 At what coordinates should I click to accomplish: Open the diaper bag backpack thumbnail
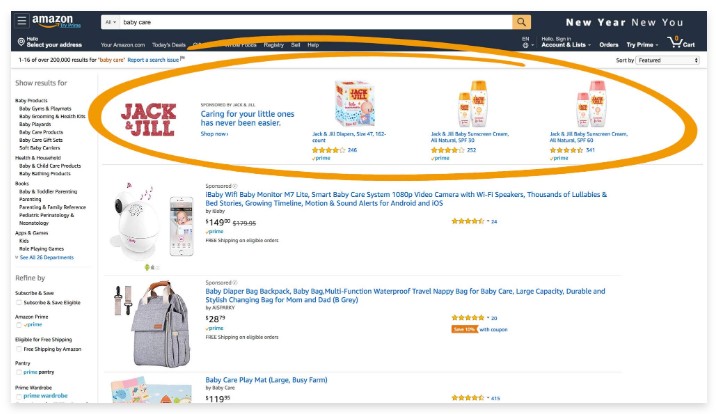click(153, 324)
